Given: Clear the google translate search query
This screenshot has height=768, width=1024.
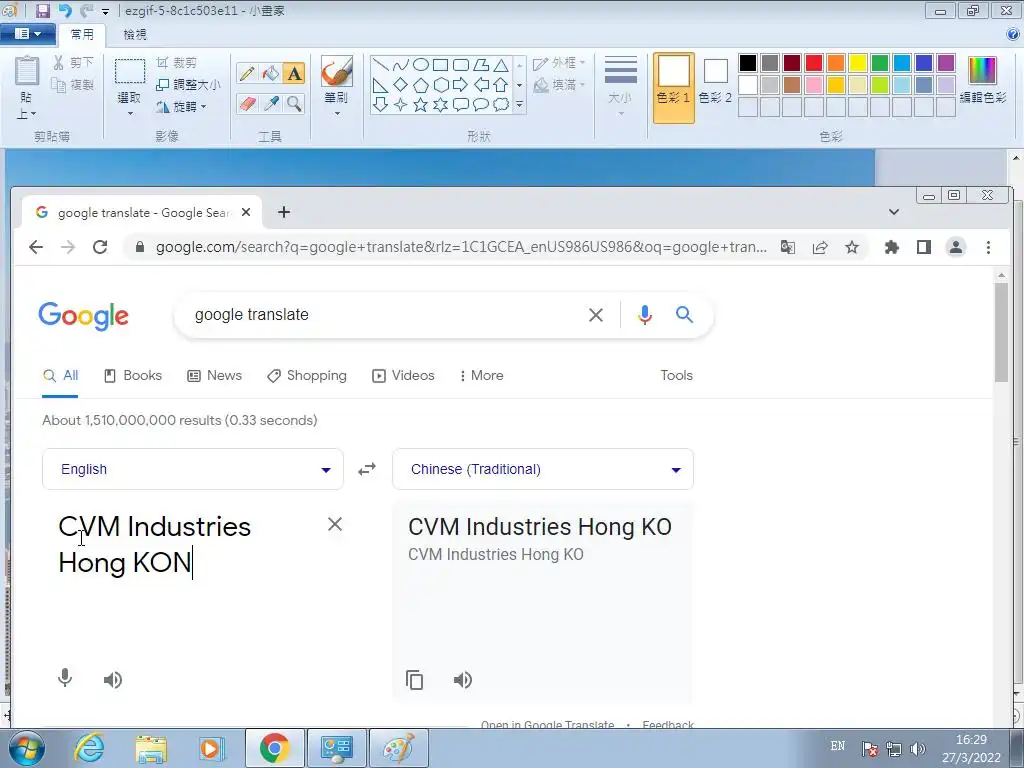Looking at the screenshot, I should [x=596, y=315].
